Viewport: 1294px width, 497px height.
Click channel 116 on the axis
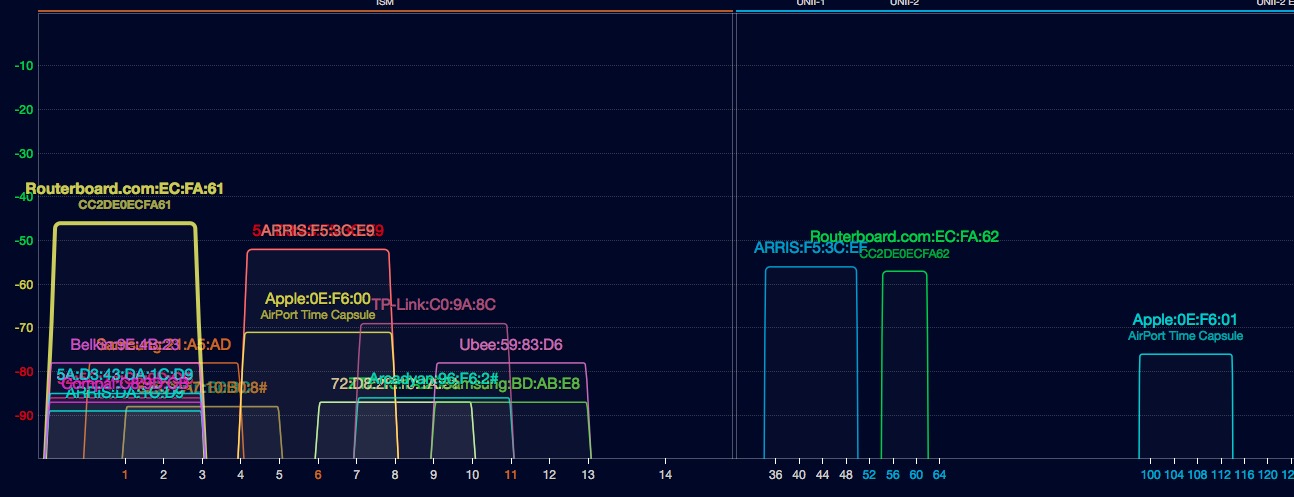click(1244, 475)
